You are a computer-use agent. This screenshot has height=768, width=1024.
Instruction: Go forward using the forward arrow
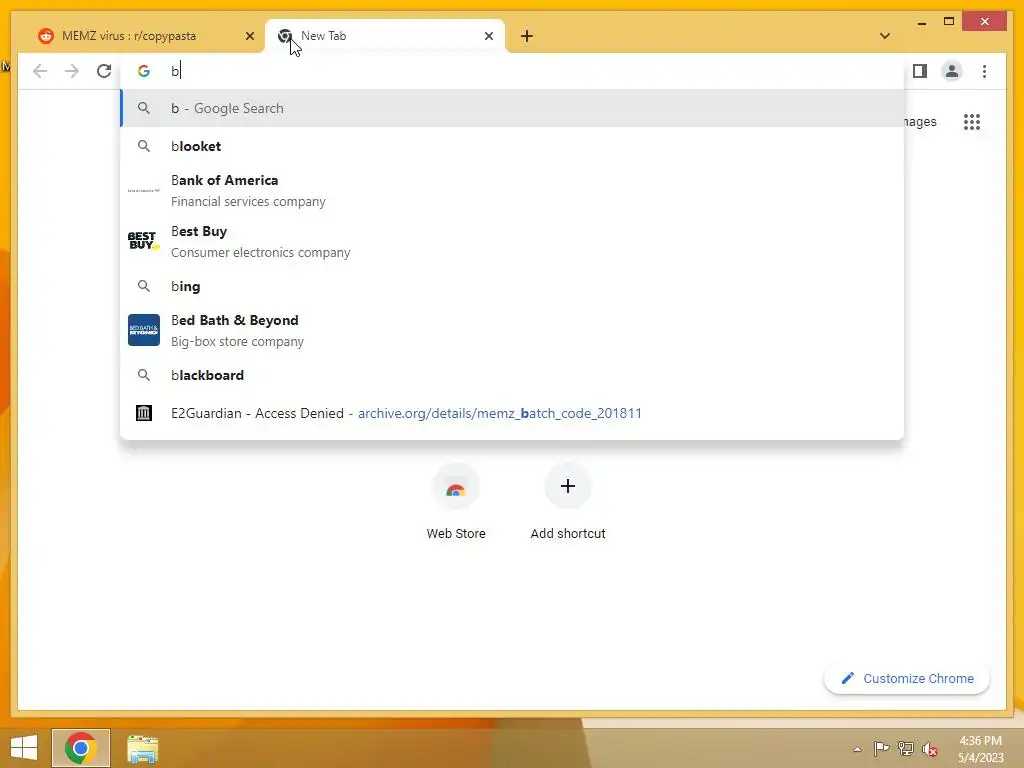(72, 71)
